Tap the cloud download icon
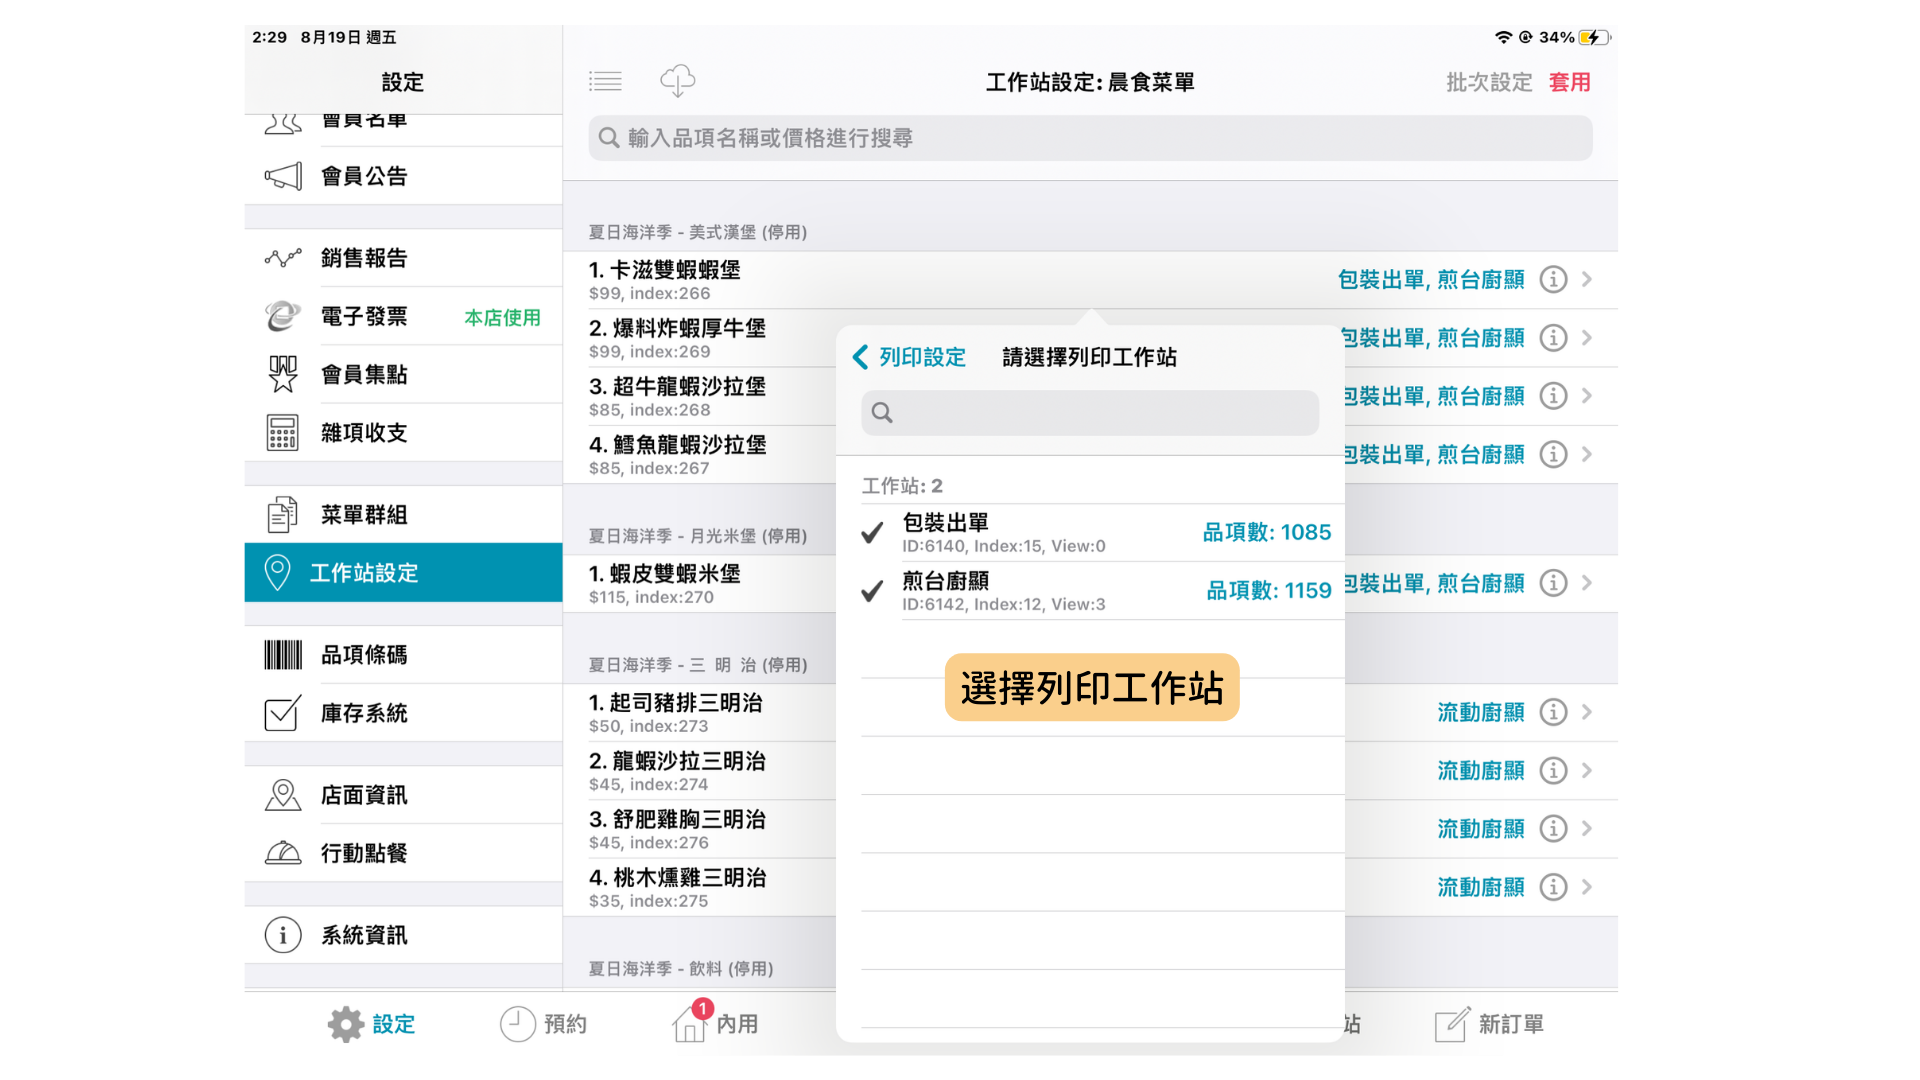 click(x=677, y=81)
